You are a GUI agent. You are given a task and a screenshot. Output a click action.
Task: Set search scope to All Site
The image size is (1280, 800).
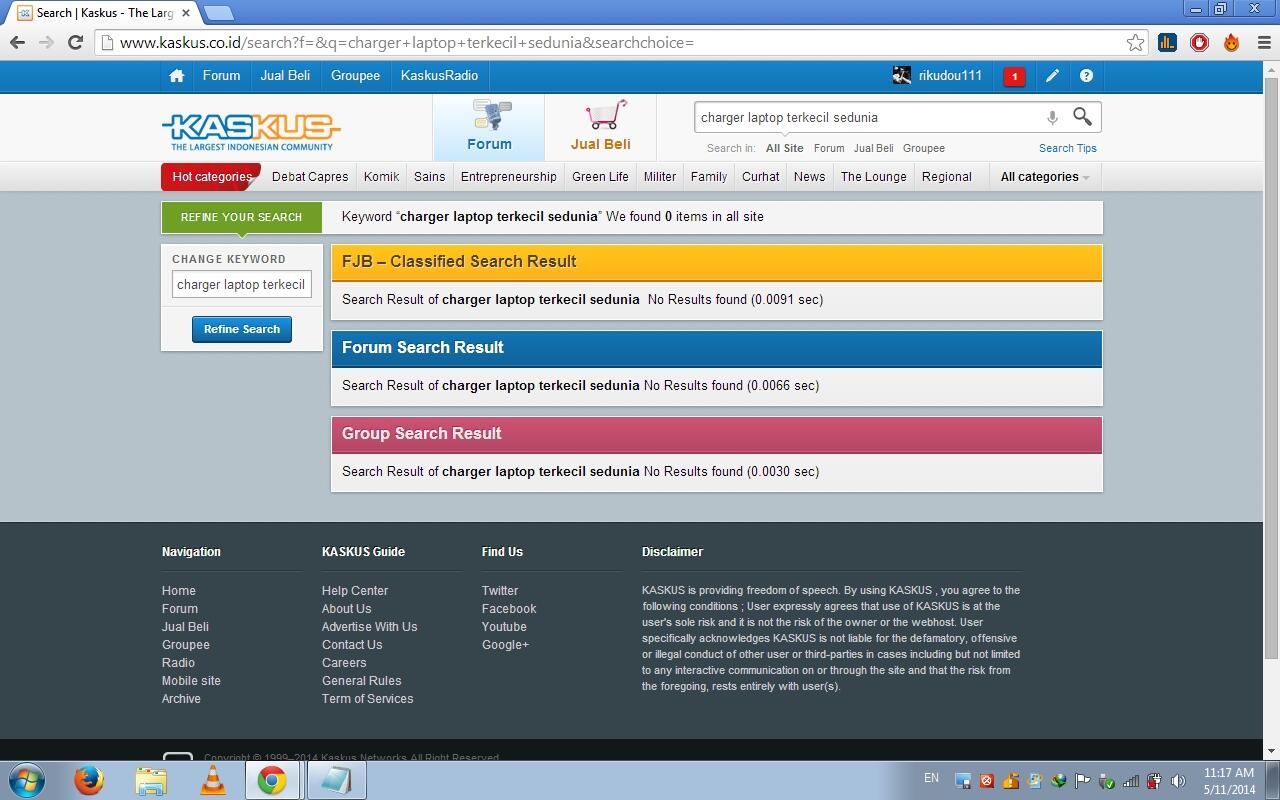click(x=784, y=148)
